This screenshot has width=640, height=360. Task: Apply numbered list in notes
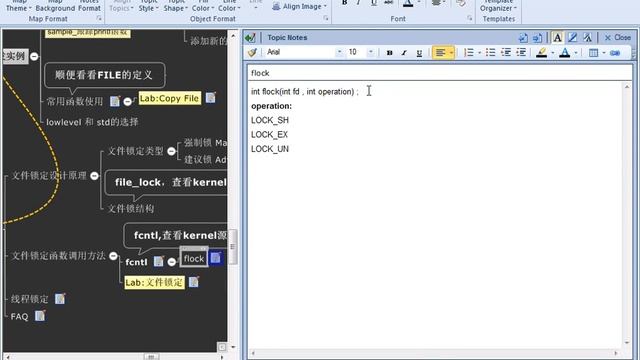coord(469,53)
